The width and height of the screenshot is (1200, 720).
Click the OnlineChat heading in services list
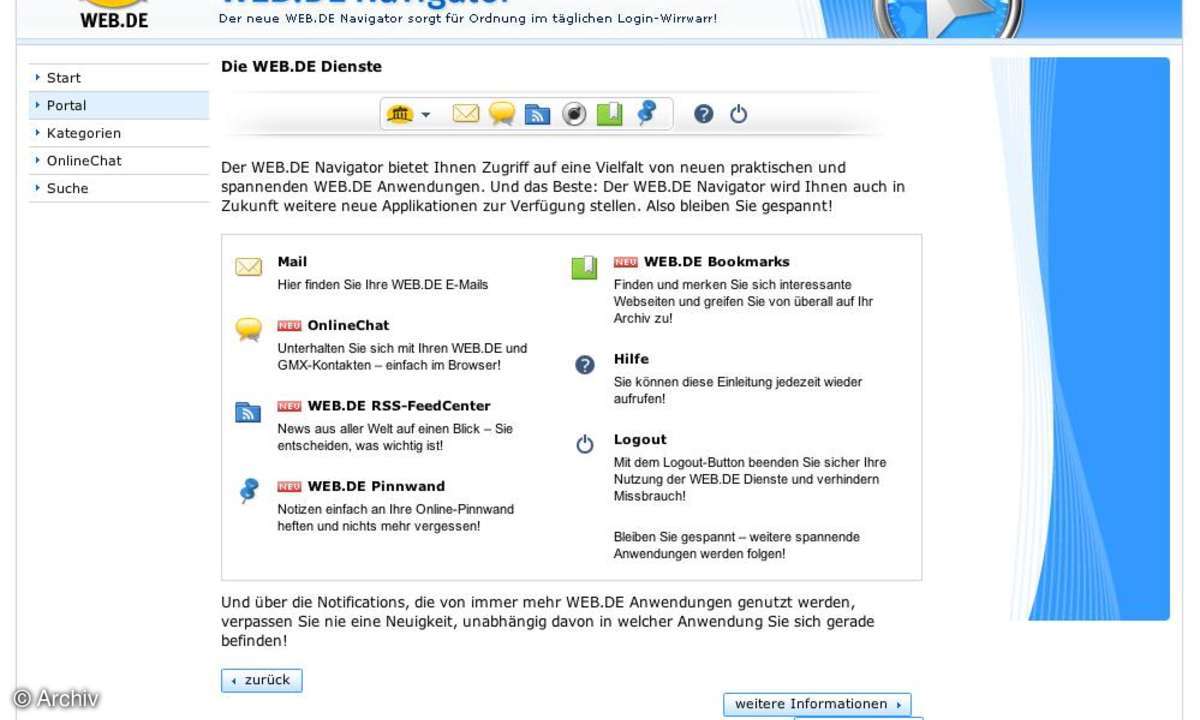348,325
